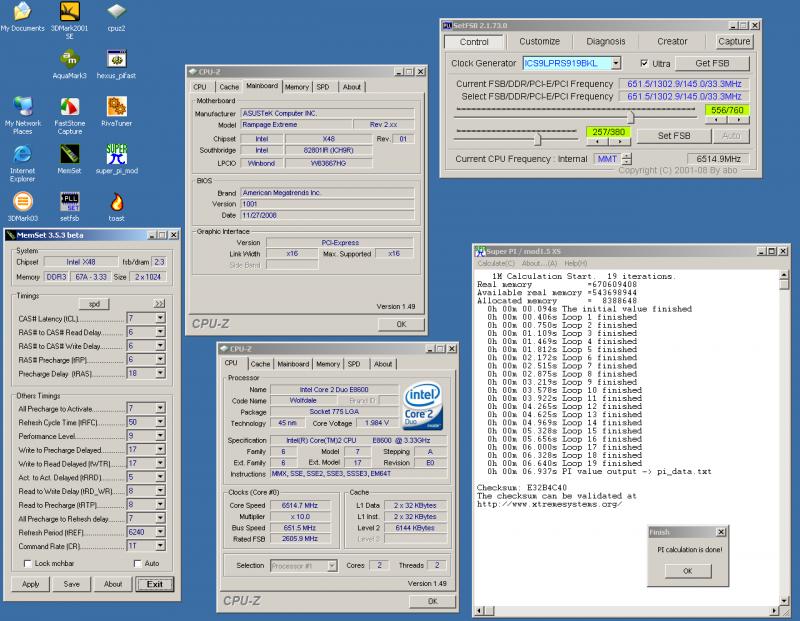The height and width of the screenshot is (621, 800).
Task: Click Set FSB button
Action: coord(673,136)
